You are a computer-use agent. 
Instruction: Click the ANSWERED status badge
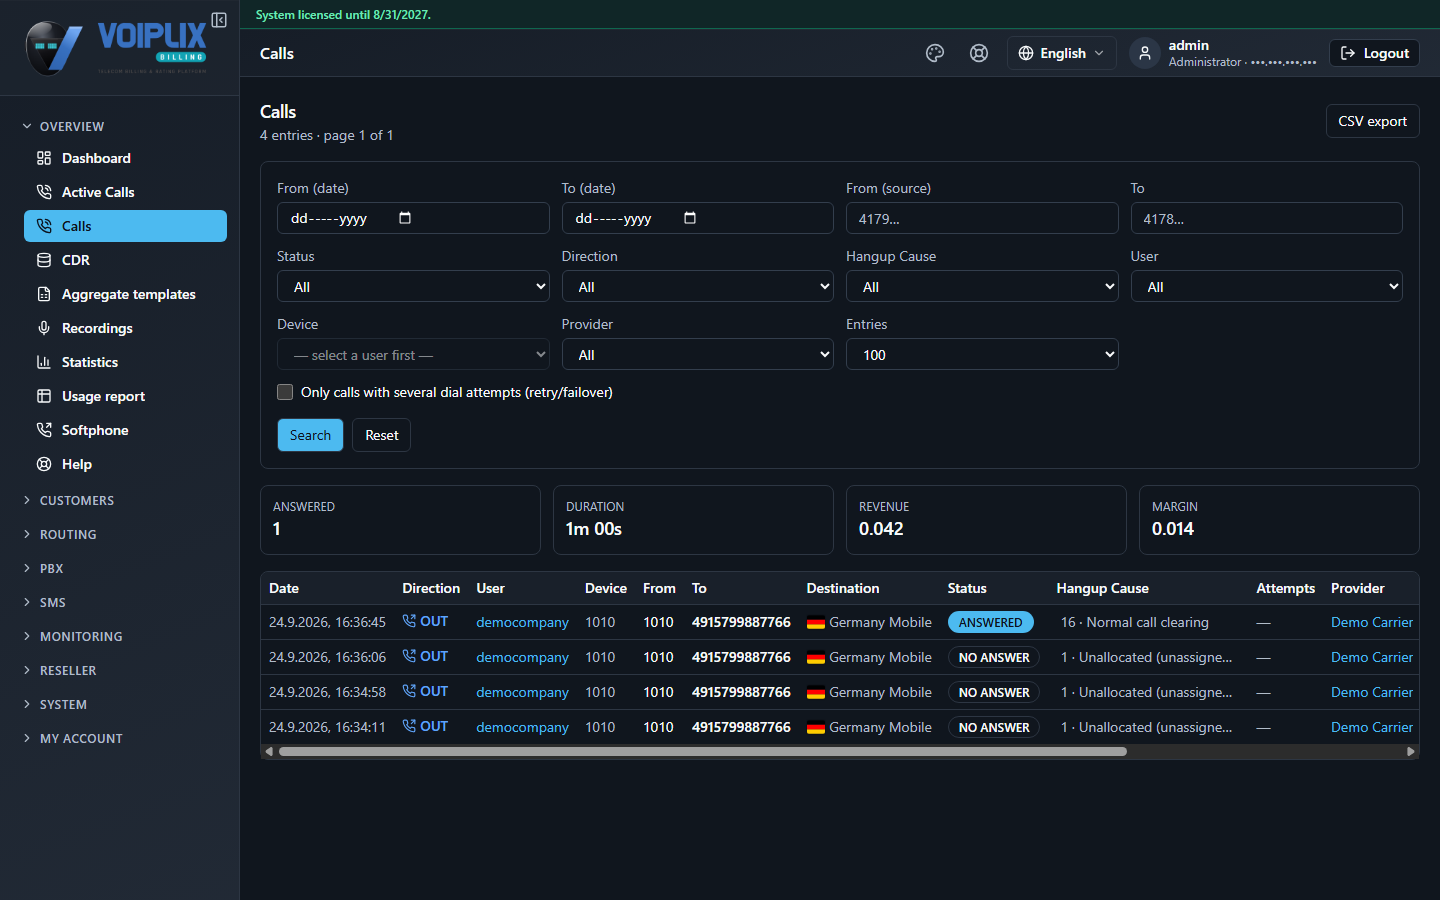coord(990,622)
